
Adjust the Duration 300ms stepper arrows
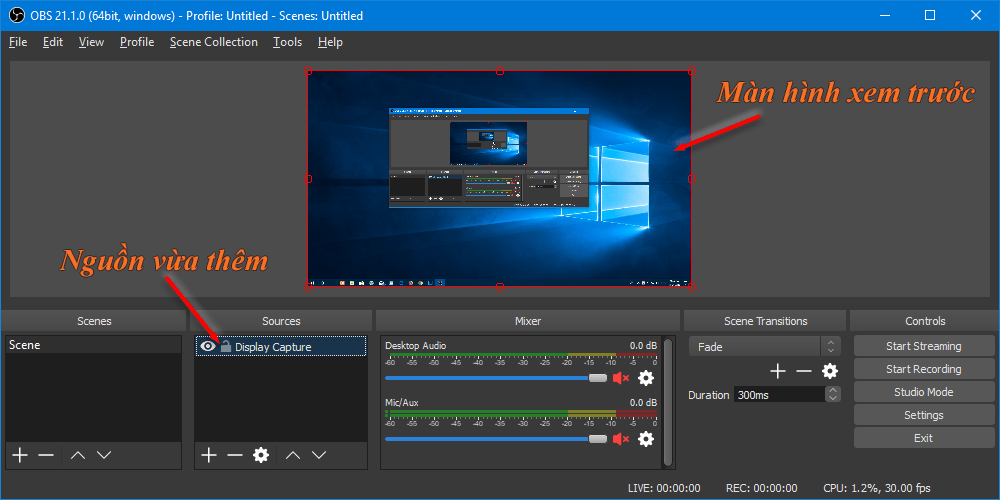tap(832, 395)
